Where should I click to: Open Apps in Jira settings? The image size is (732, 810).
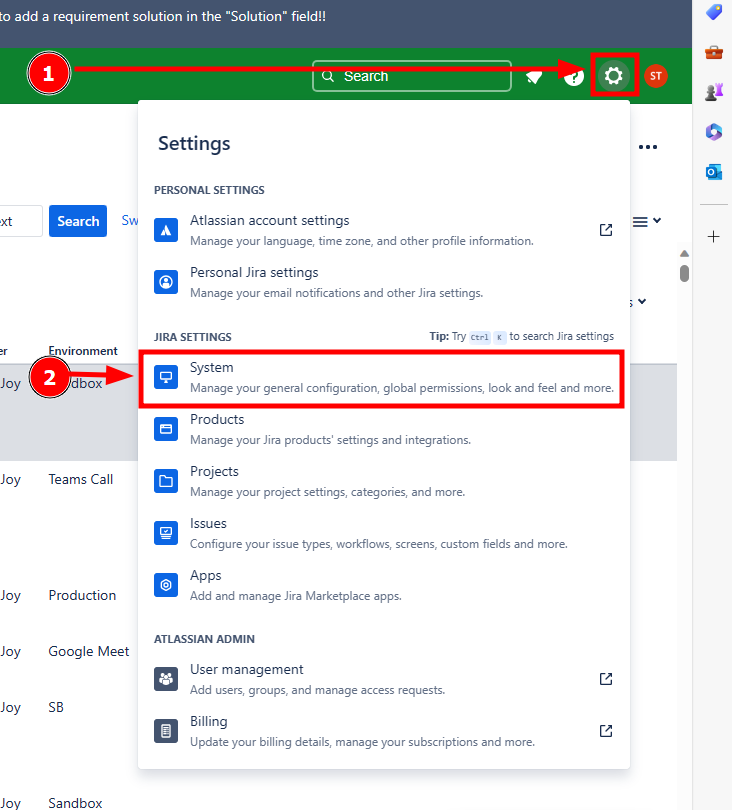(x=383, y=586)
